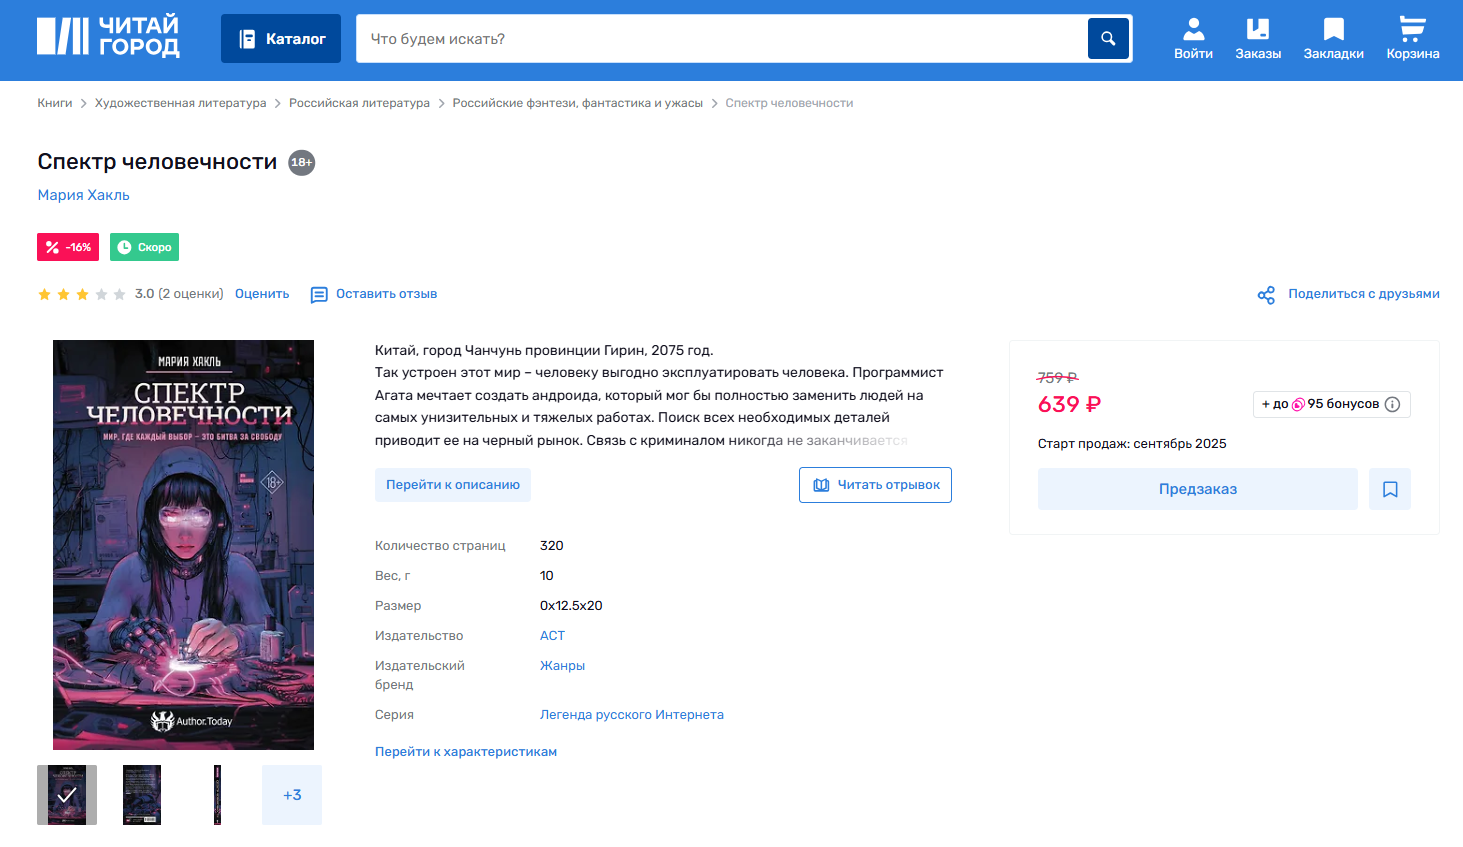Click the review comment icon

(319, 295)
